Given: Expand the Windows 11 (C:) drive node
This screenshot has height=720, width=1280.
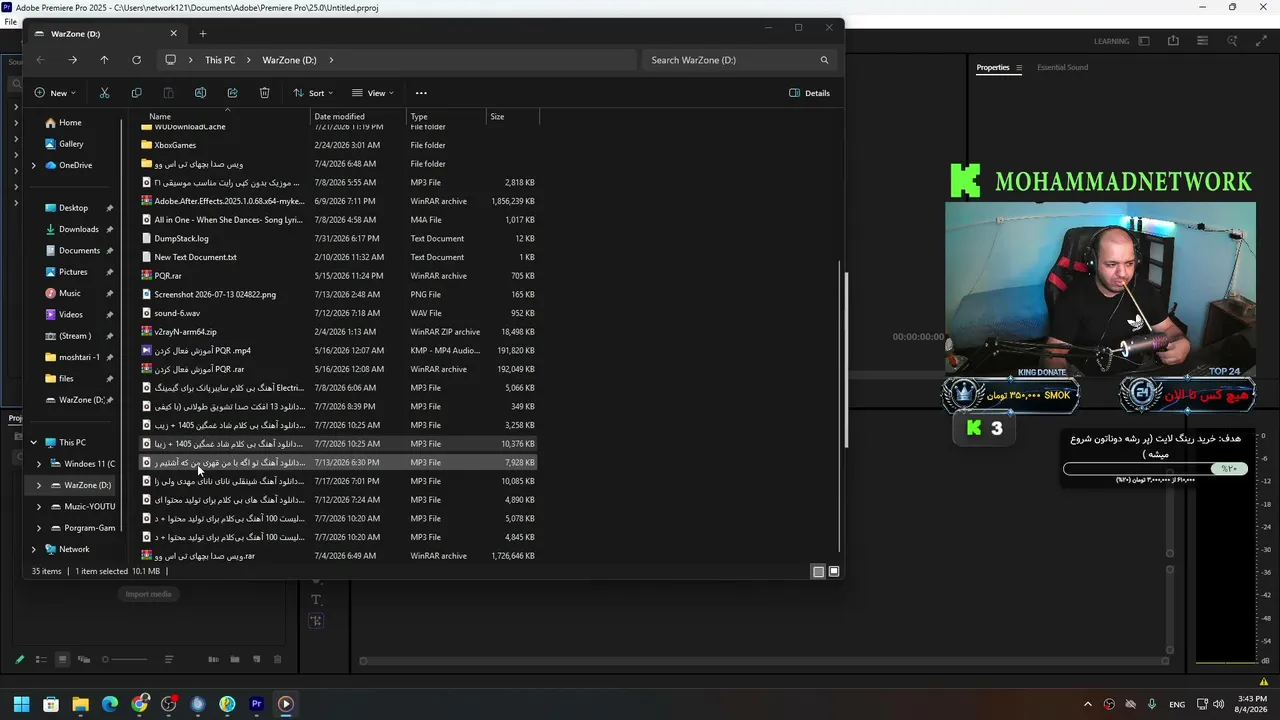Looking at the screenshot, I should [39, 464].
